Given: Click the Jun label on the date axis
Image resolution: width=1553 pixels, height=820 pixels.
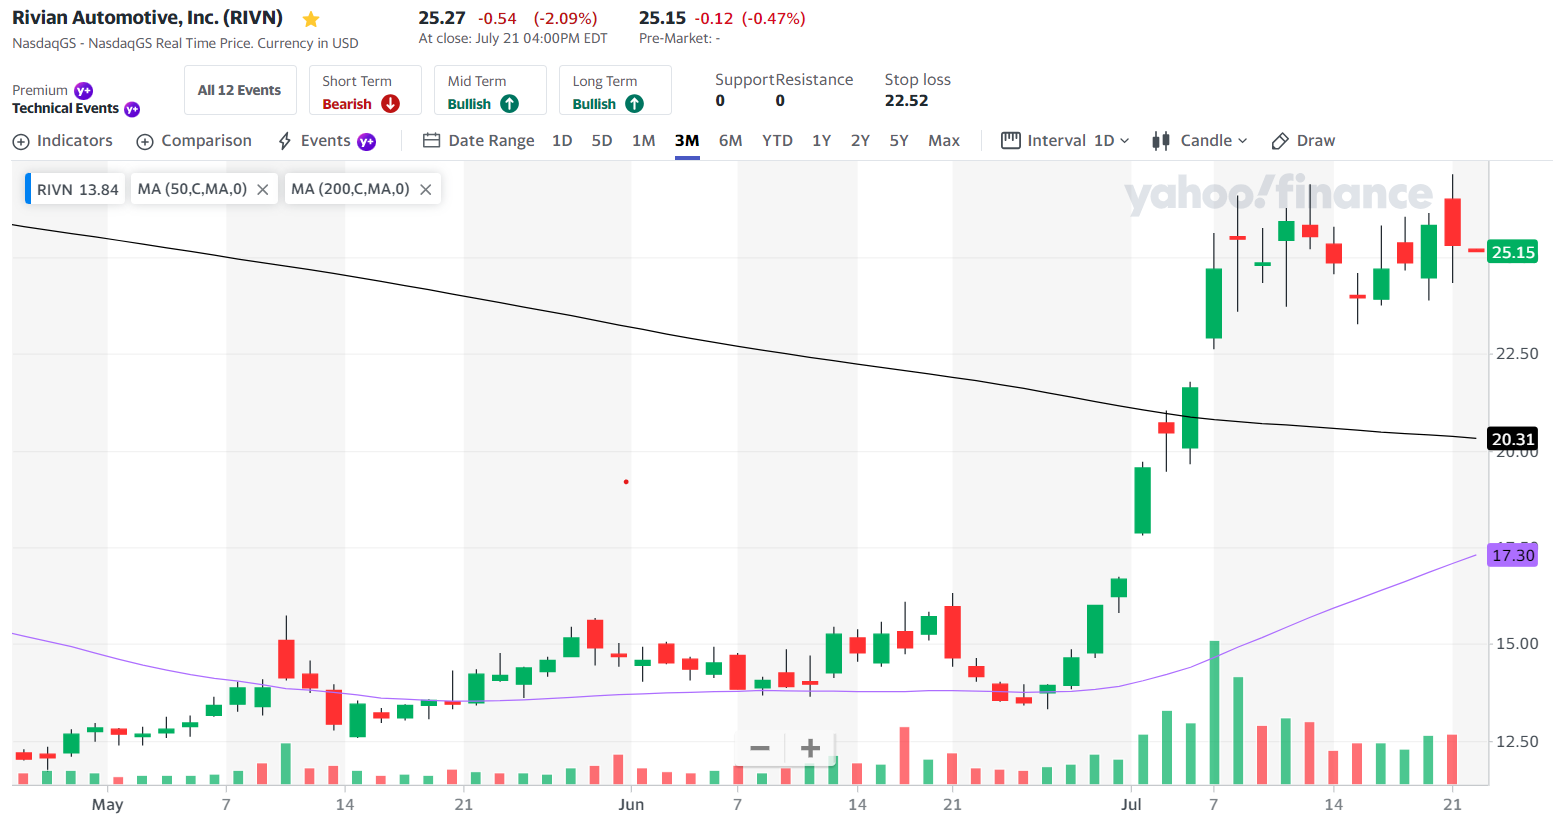Looking at the screenshot, I should 631,804.
